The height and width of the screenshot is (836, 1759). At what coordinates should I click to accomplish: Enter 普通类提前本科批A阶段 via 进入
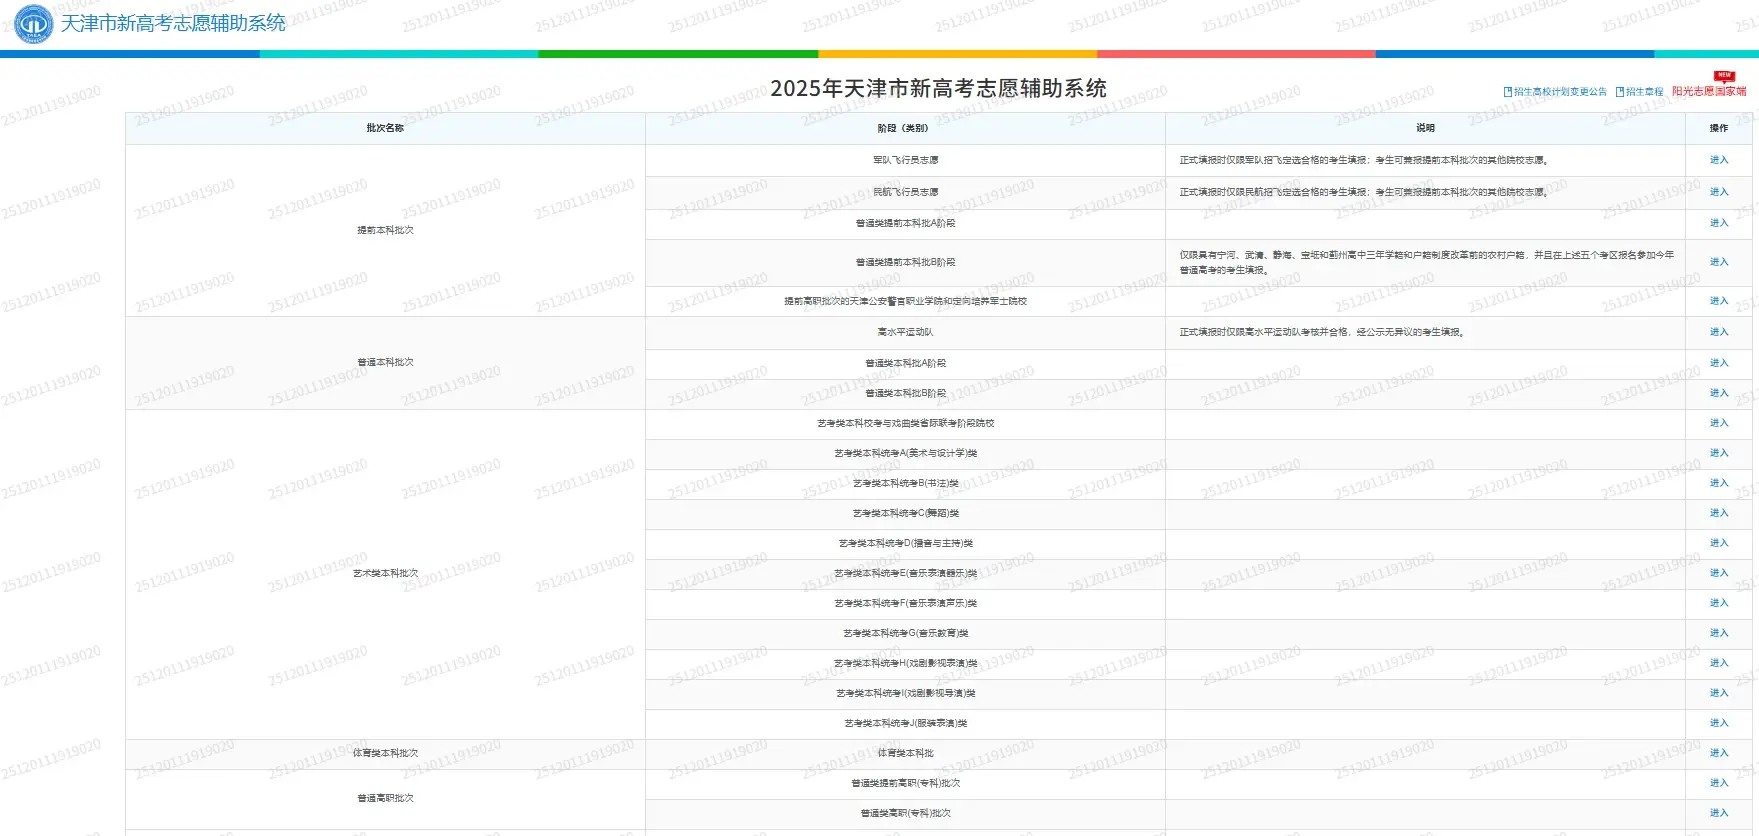pyautogui.click(x=1718, y=223)
